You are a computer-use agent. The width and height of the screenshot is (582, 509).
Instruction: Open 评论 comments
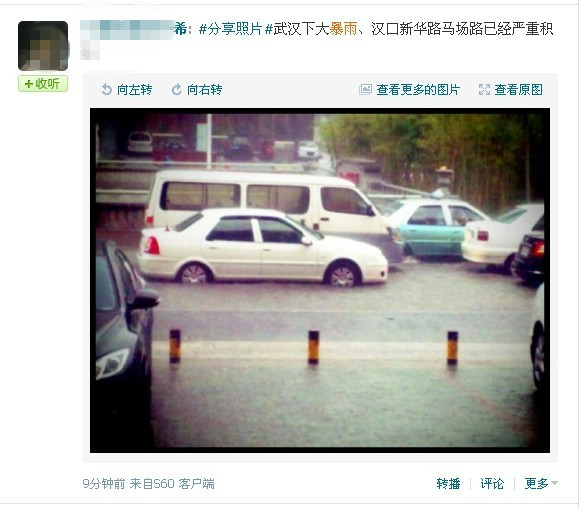pos(492,484)
